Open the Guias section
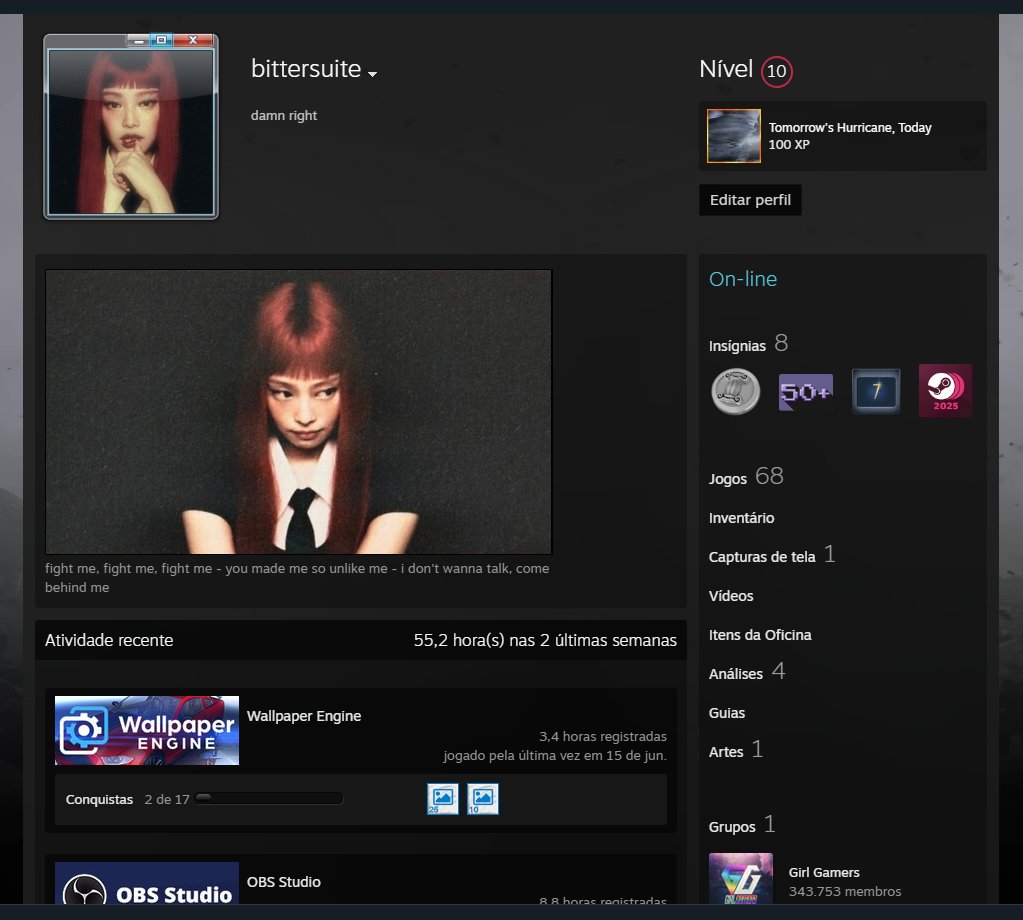Image resolution: width=1023 pixels, height=920 pixels. [727, 713]
